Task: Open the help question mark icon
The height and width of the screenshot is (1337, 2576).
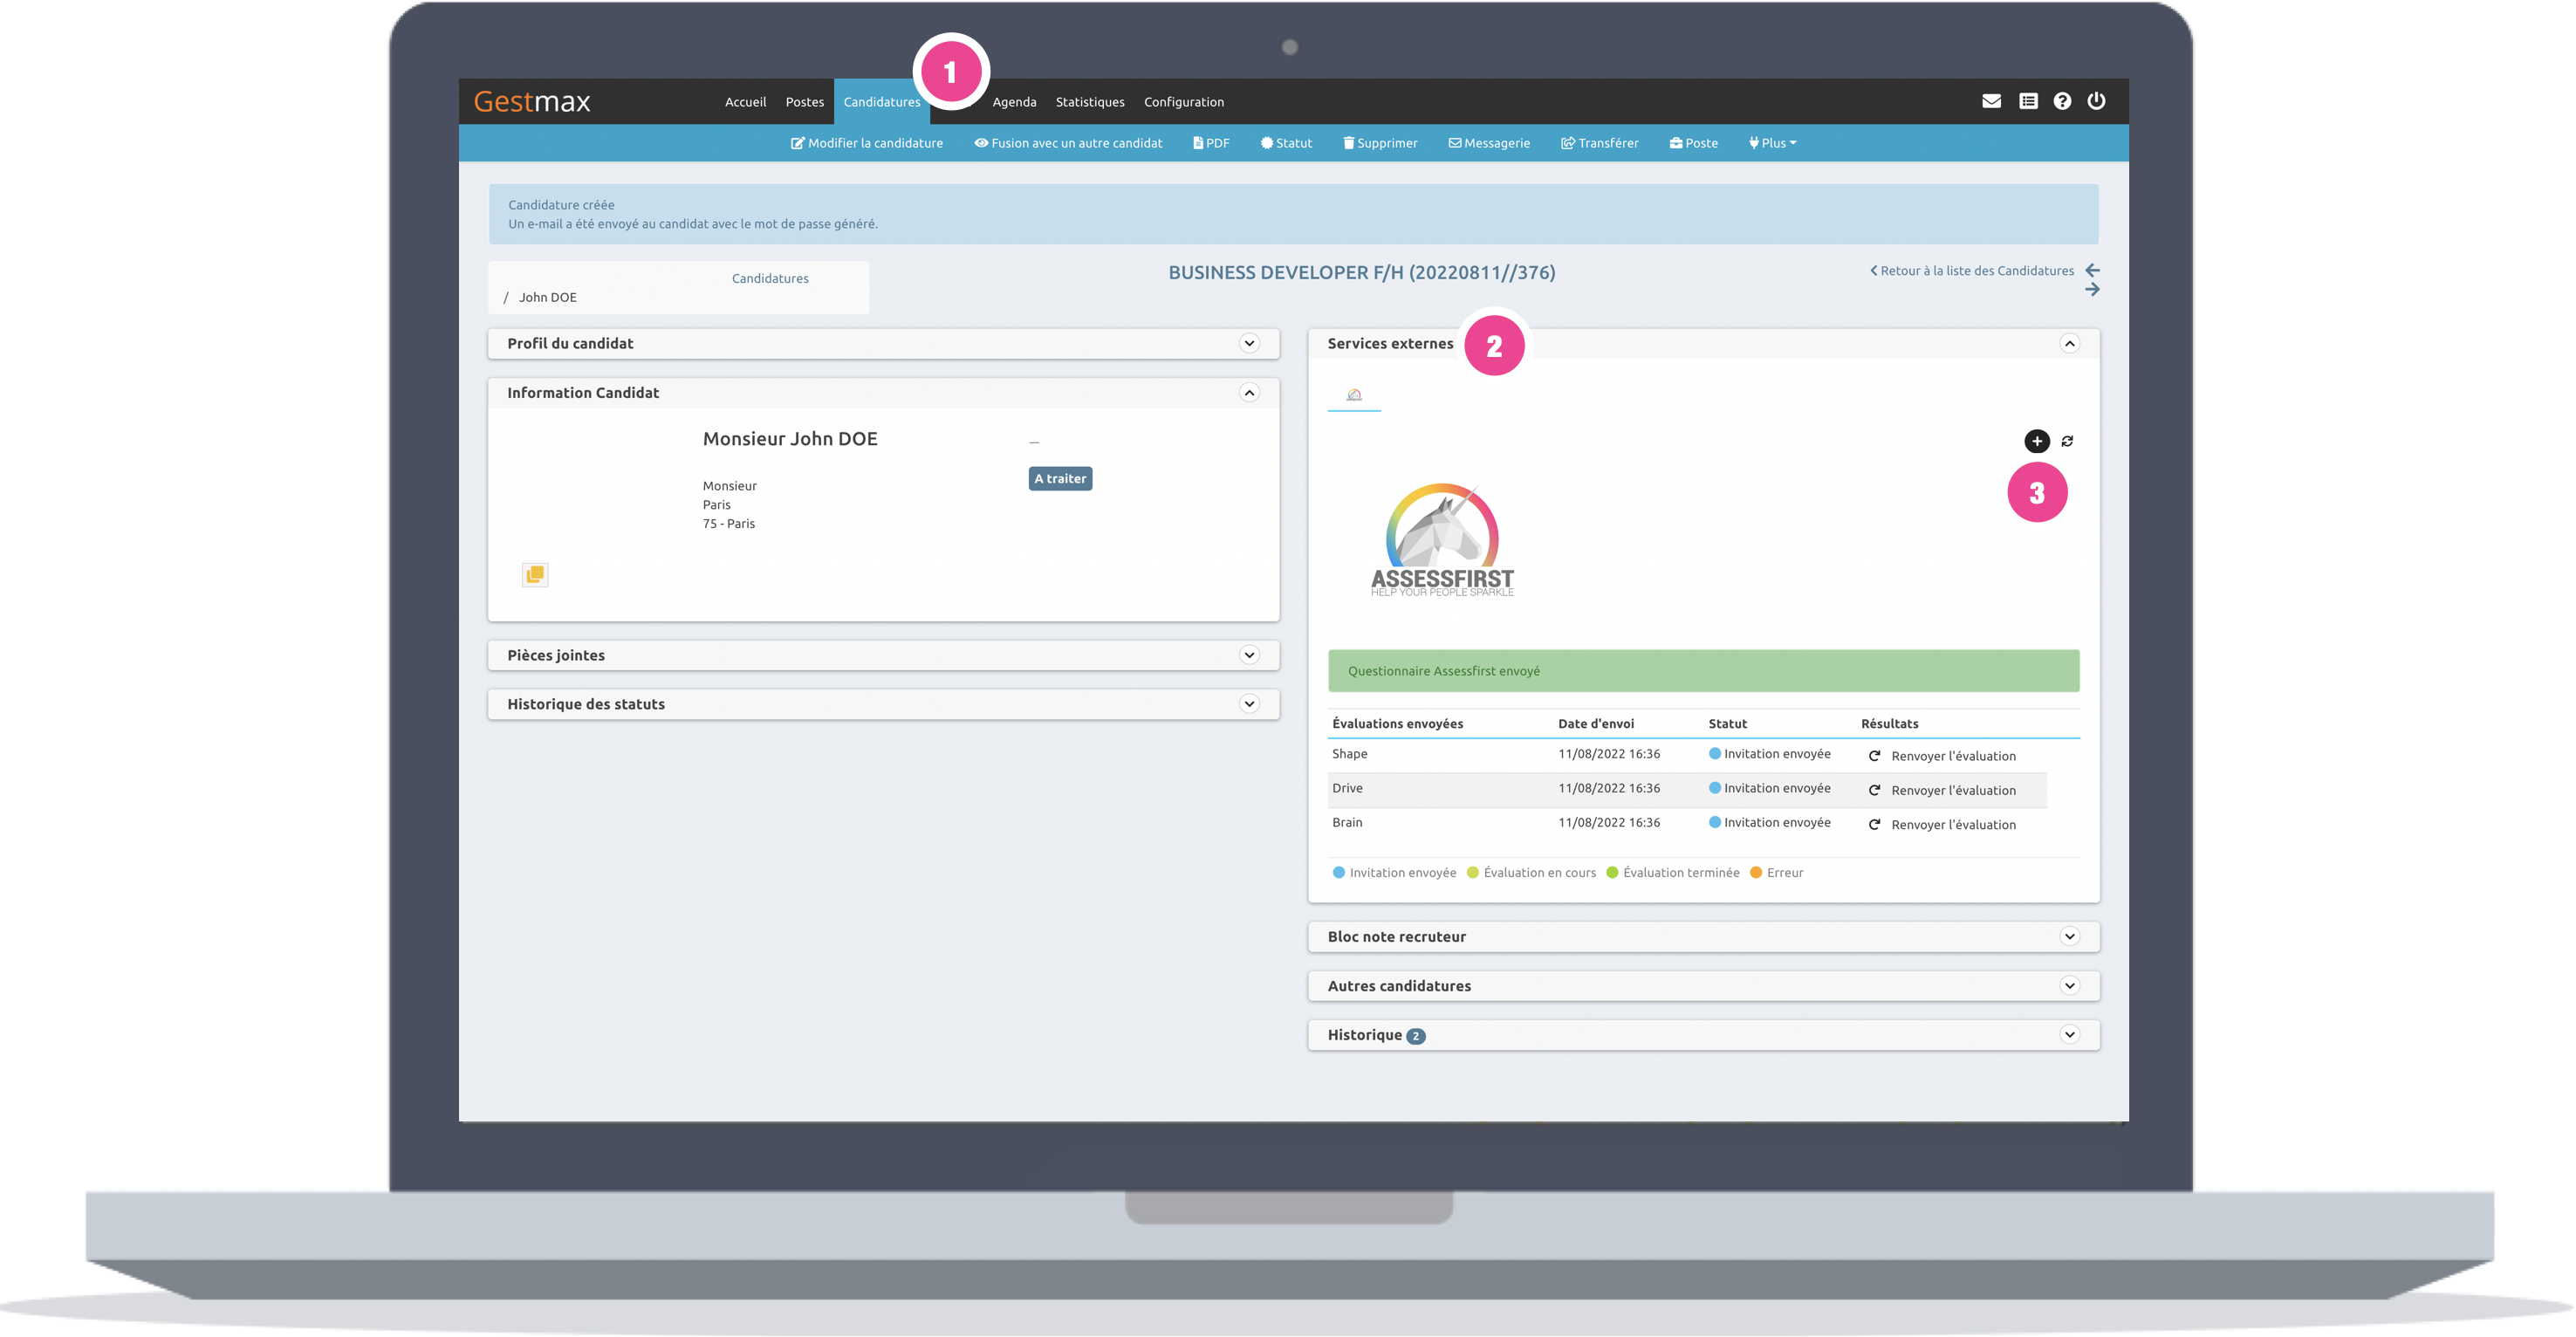Action: pyautogui.click(x=2062, y=101)
